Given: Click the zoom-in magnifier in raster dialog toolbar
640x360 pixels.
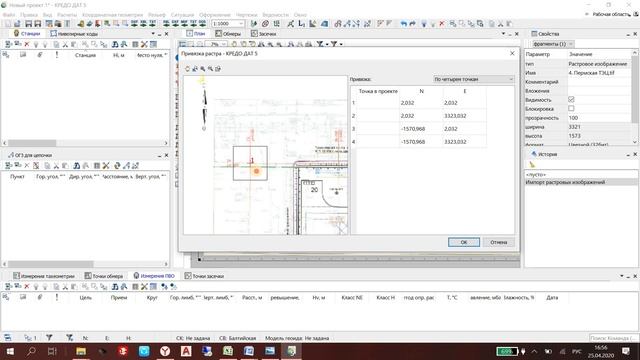Looking at the screenshot, I should pos(203,69).
